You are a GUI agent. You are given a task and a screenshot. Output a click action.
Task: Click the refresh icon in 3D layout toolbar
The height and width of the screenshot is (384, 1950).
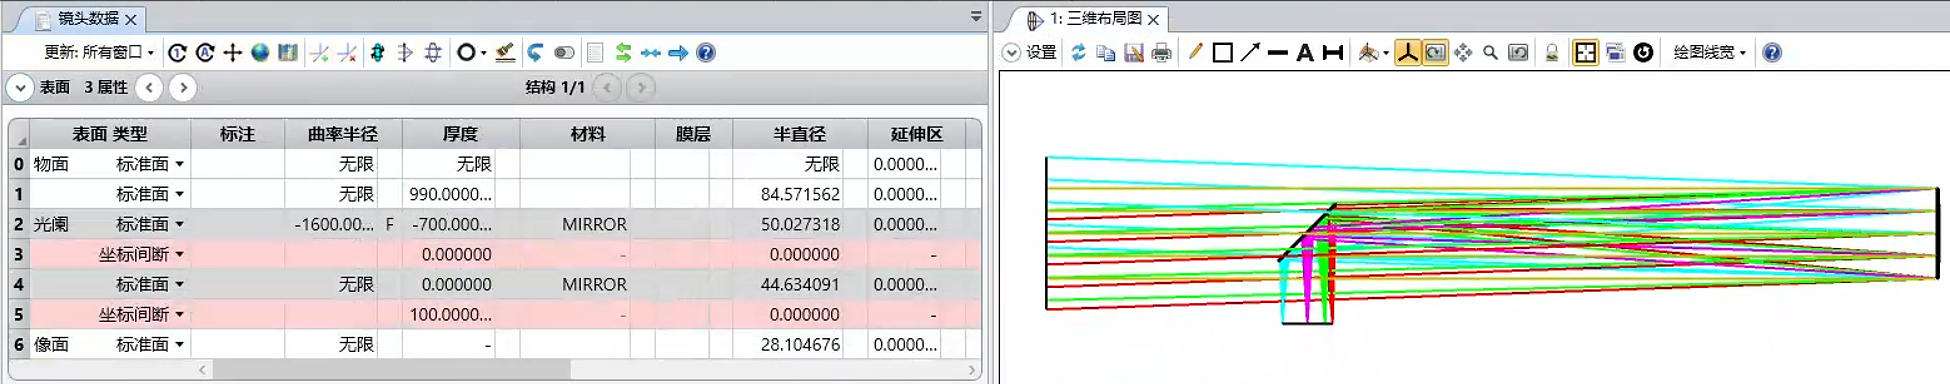point(1078,53)
